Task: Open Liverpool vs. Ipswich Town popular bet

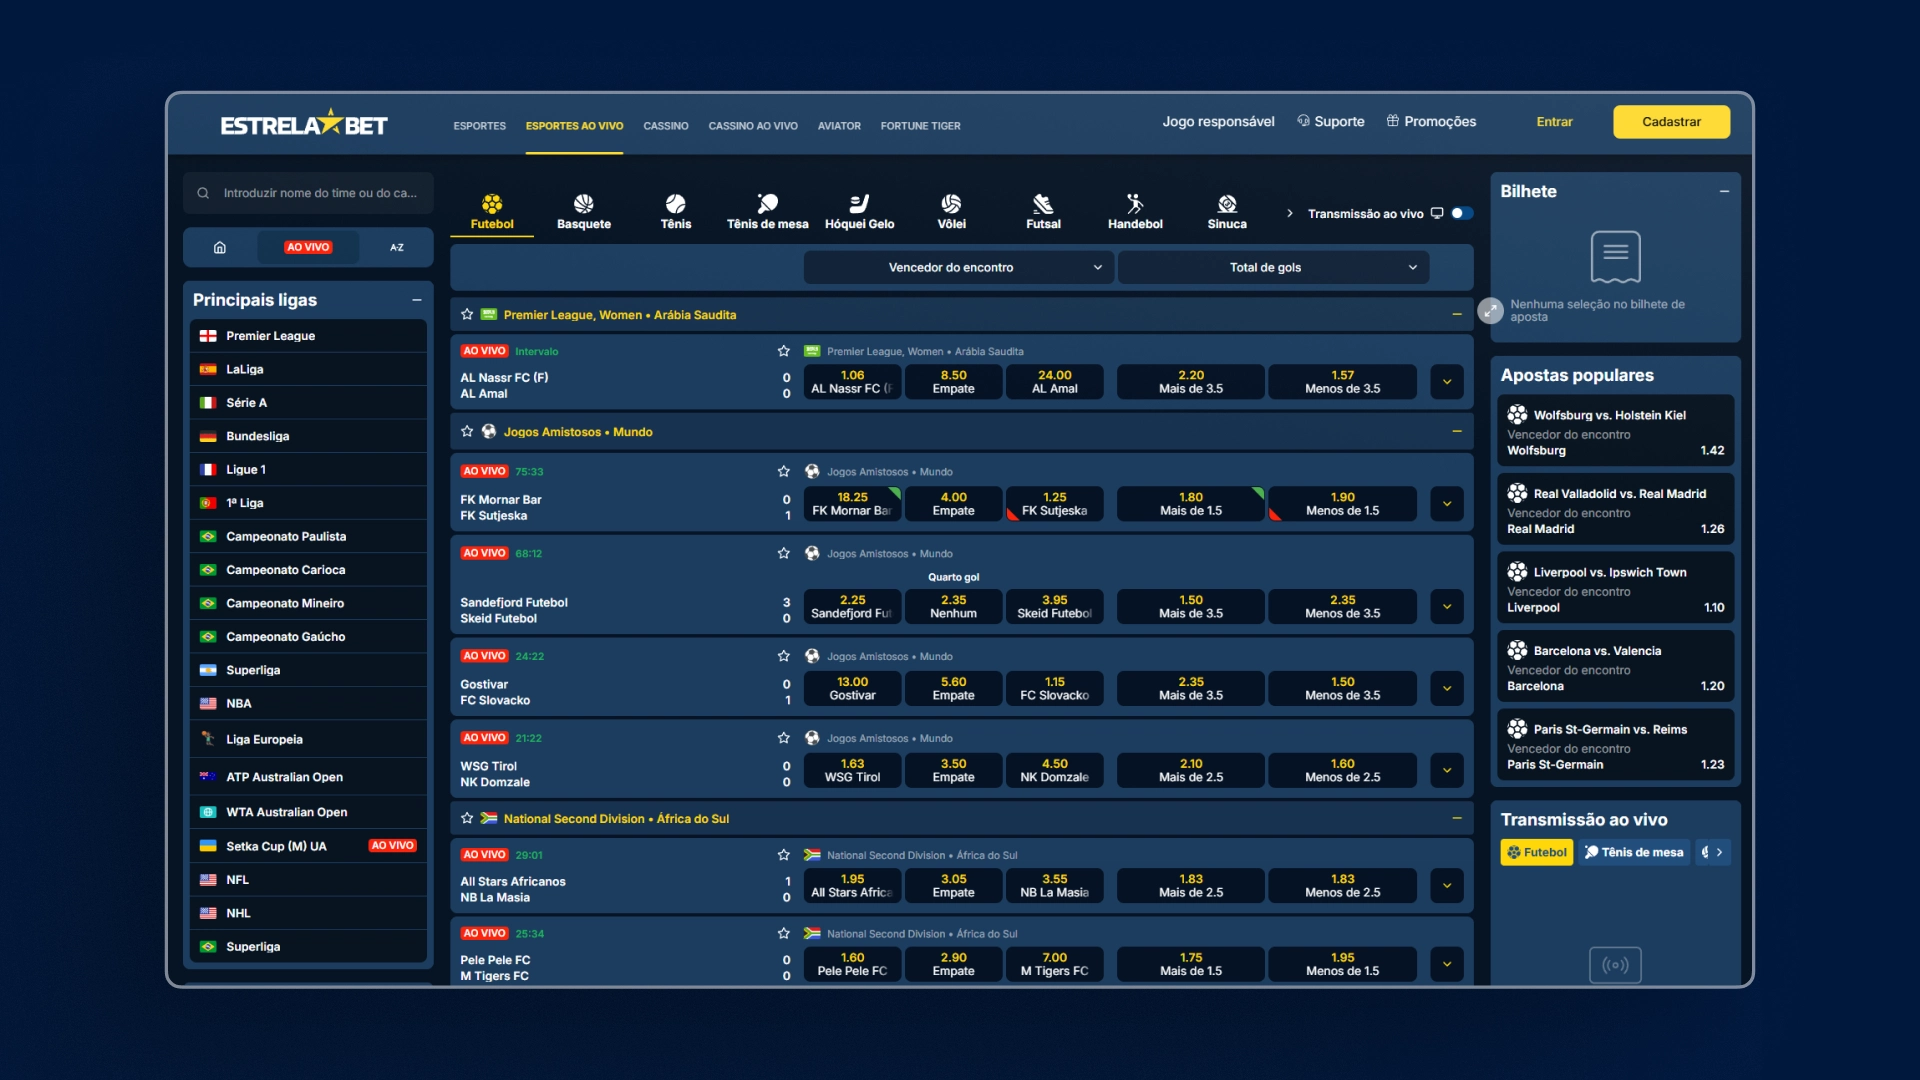Action: click(1615, 589)
